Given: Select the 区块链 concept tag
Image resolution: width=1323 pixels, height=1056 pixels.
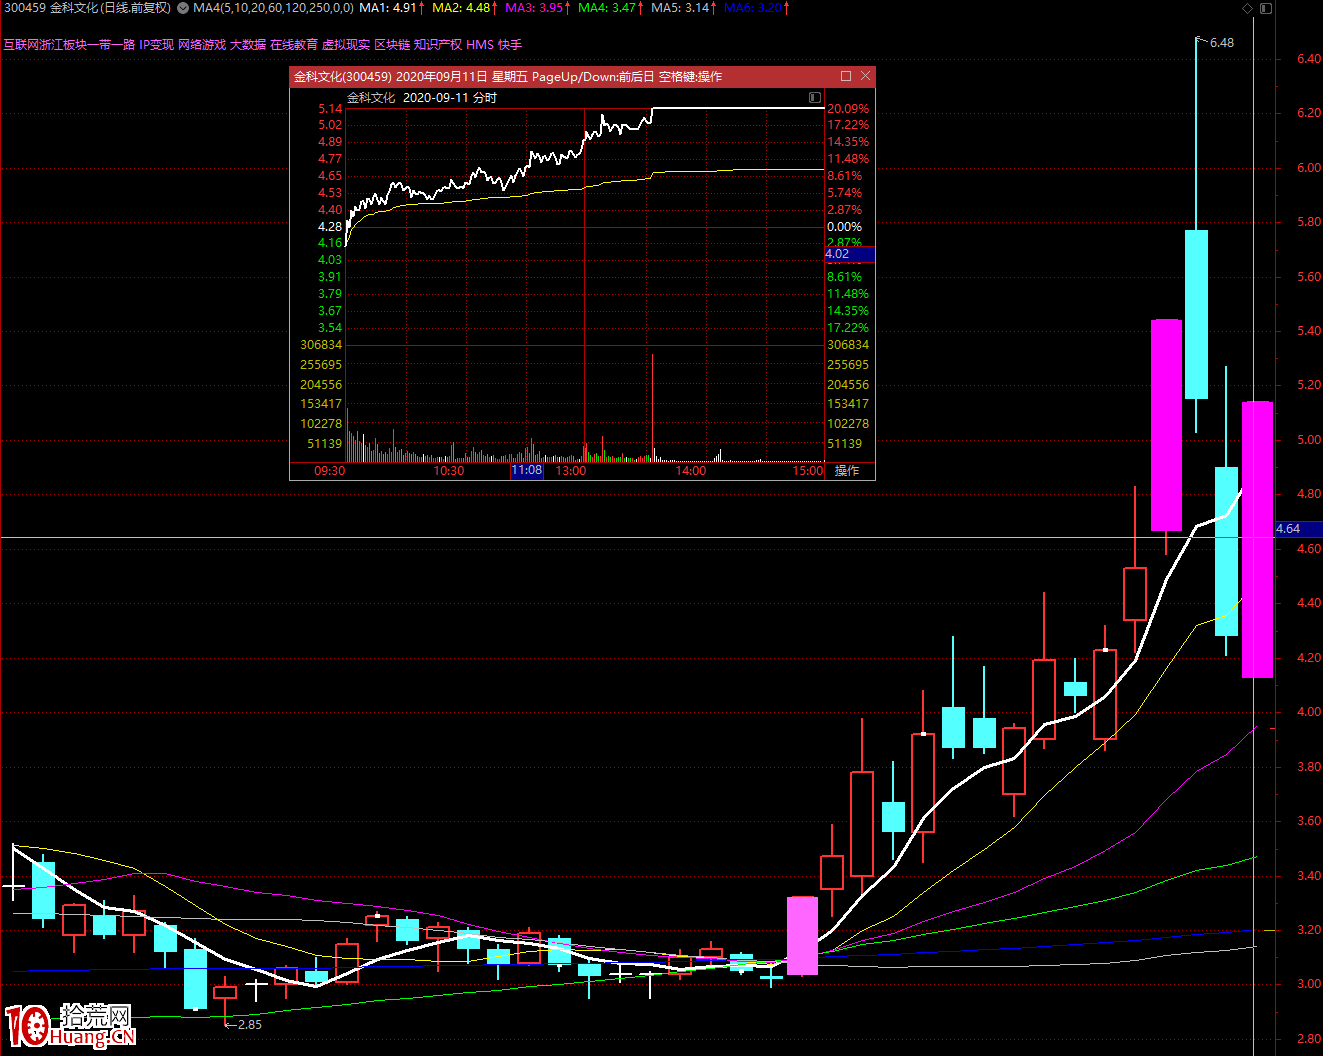Looking at the screenshot, I should pos(392,44).
